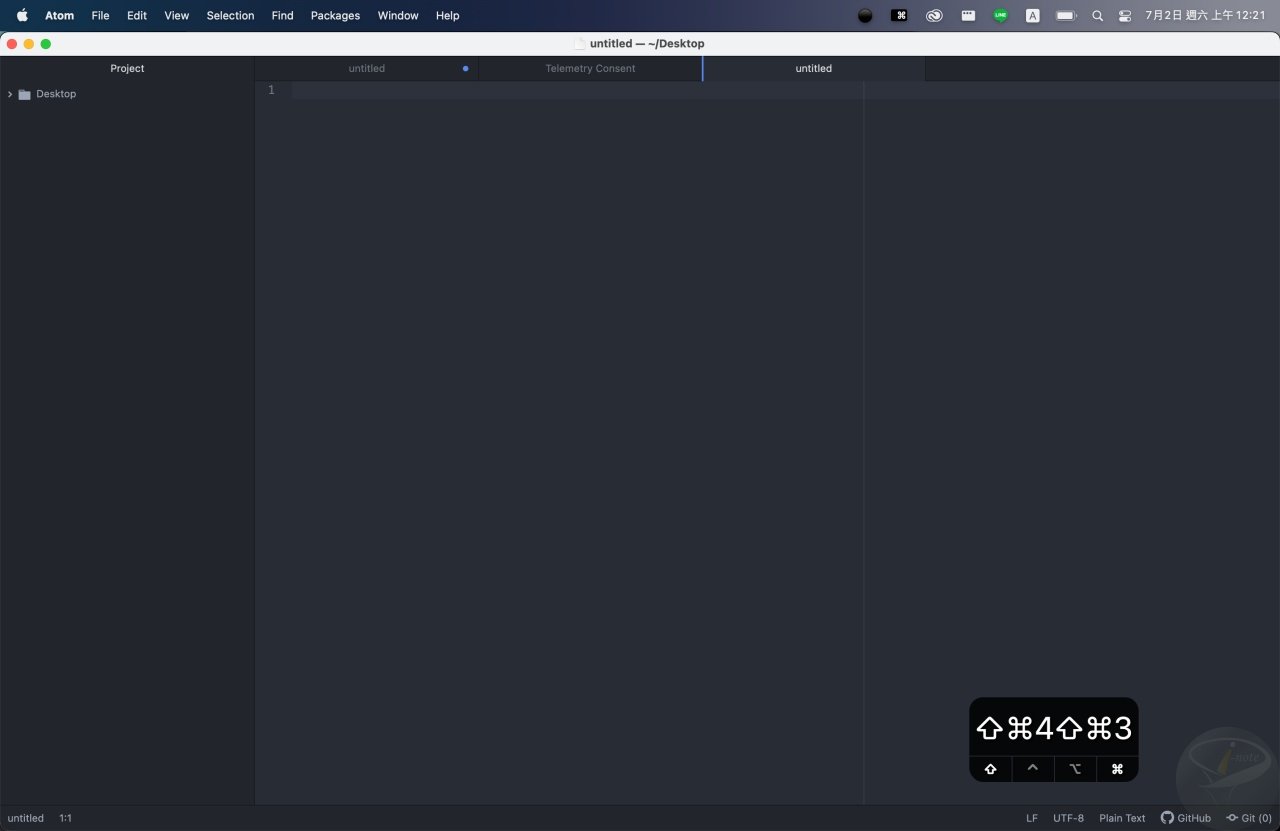Open Spotlight search from the menu bar
1280x831 pixels.
pyautogui.click(x=1097, y=15)
